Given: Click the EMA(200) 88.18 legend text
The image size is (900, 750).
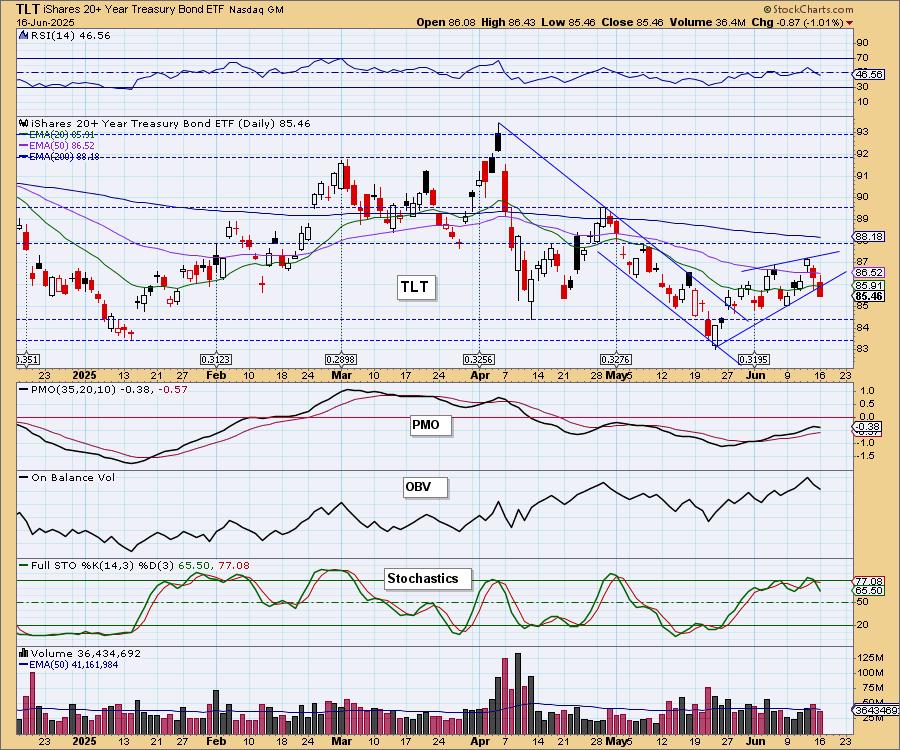Looking at the screenshot, I should pos(64,156).
